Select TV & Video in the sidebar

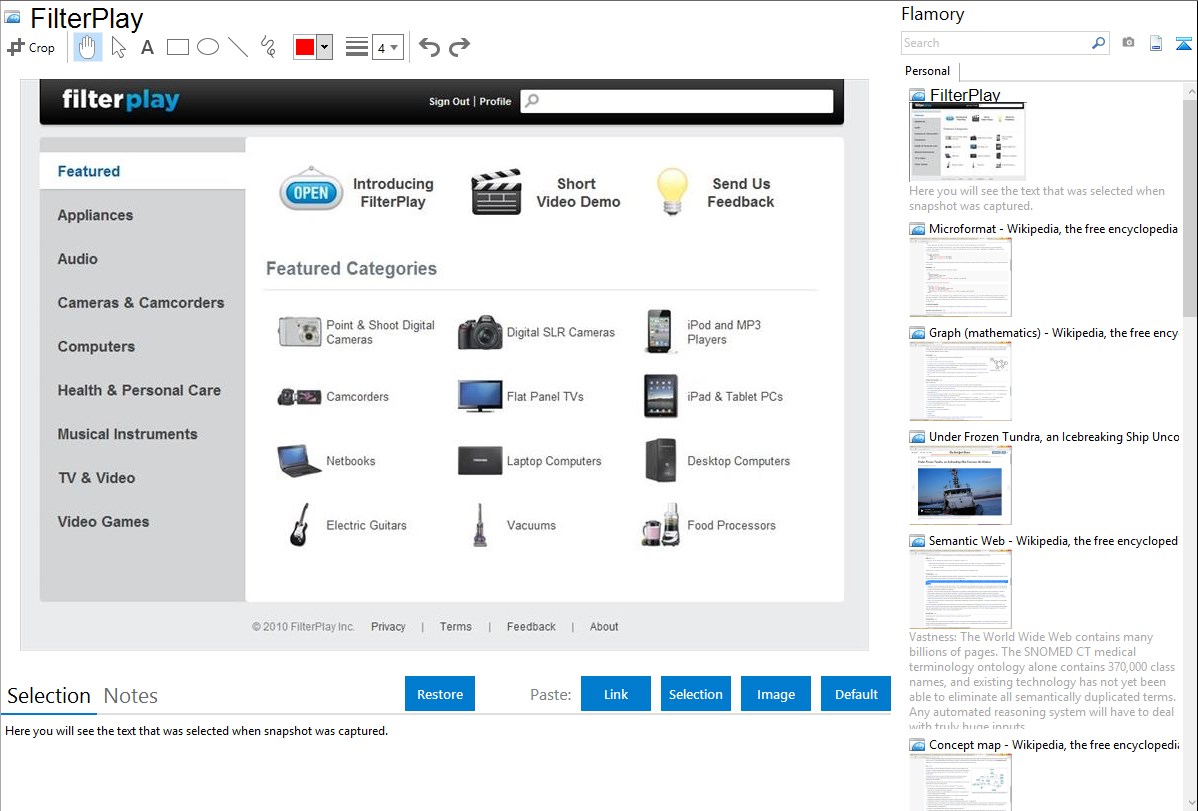pos(96,478)
